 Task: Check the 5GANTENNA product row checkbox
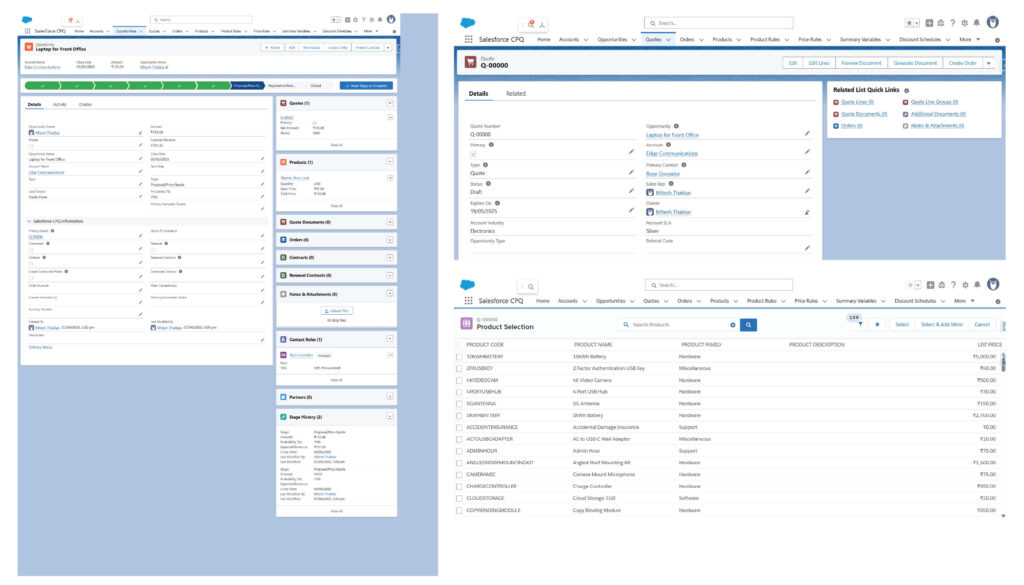[x=459, y=404]
